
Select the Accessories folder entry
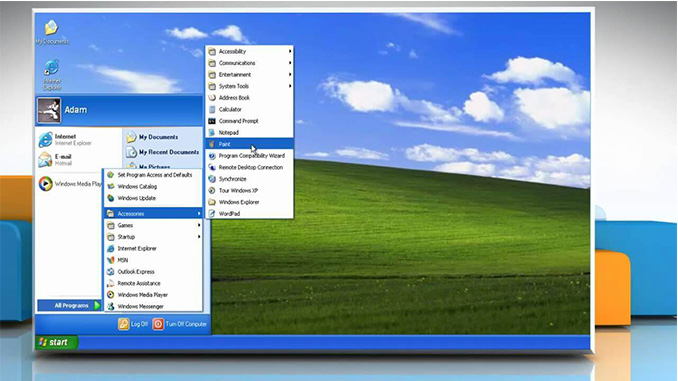click(153, 214)
